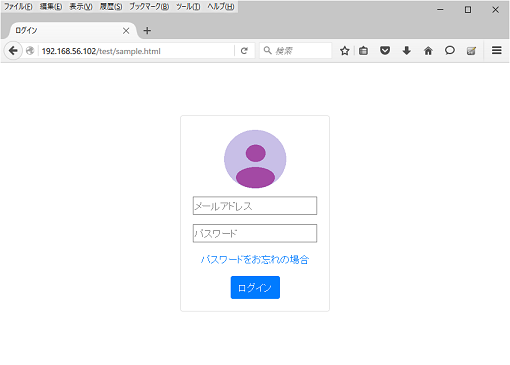
Task: Click the notepad edit toolbar icon
Action: 471,51
